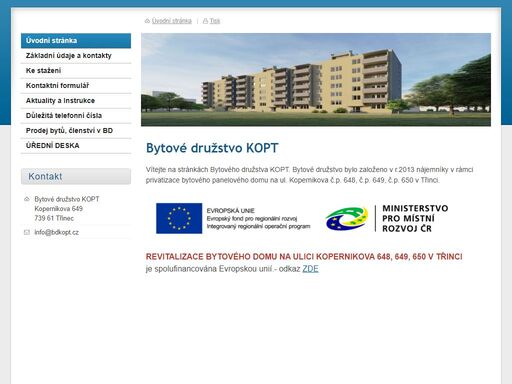
Task: Click the 739 61 Třinec postal line
Action: (54, 218)
